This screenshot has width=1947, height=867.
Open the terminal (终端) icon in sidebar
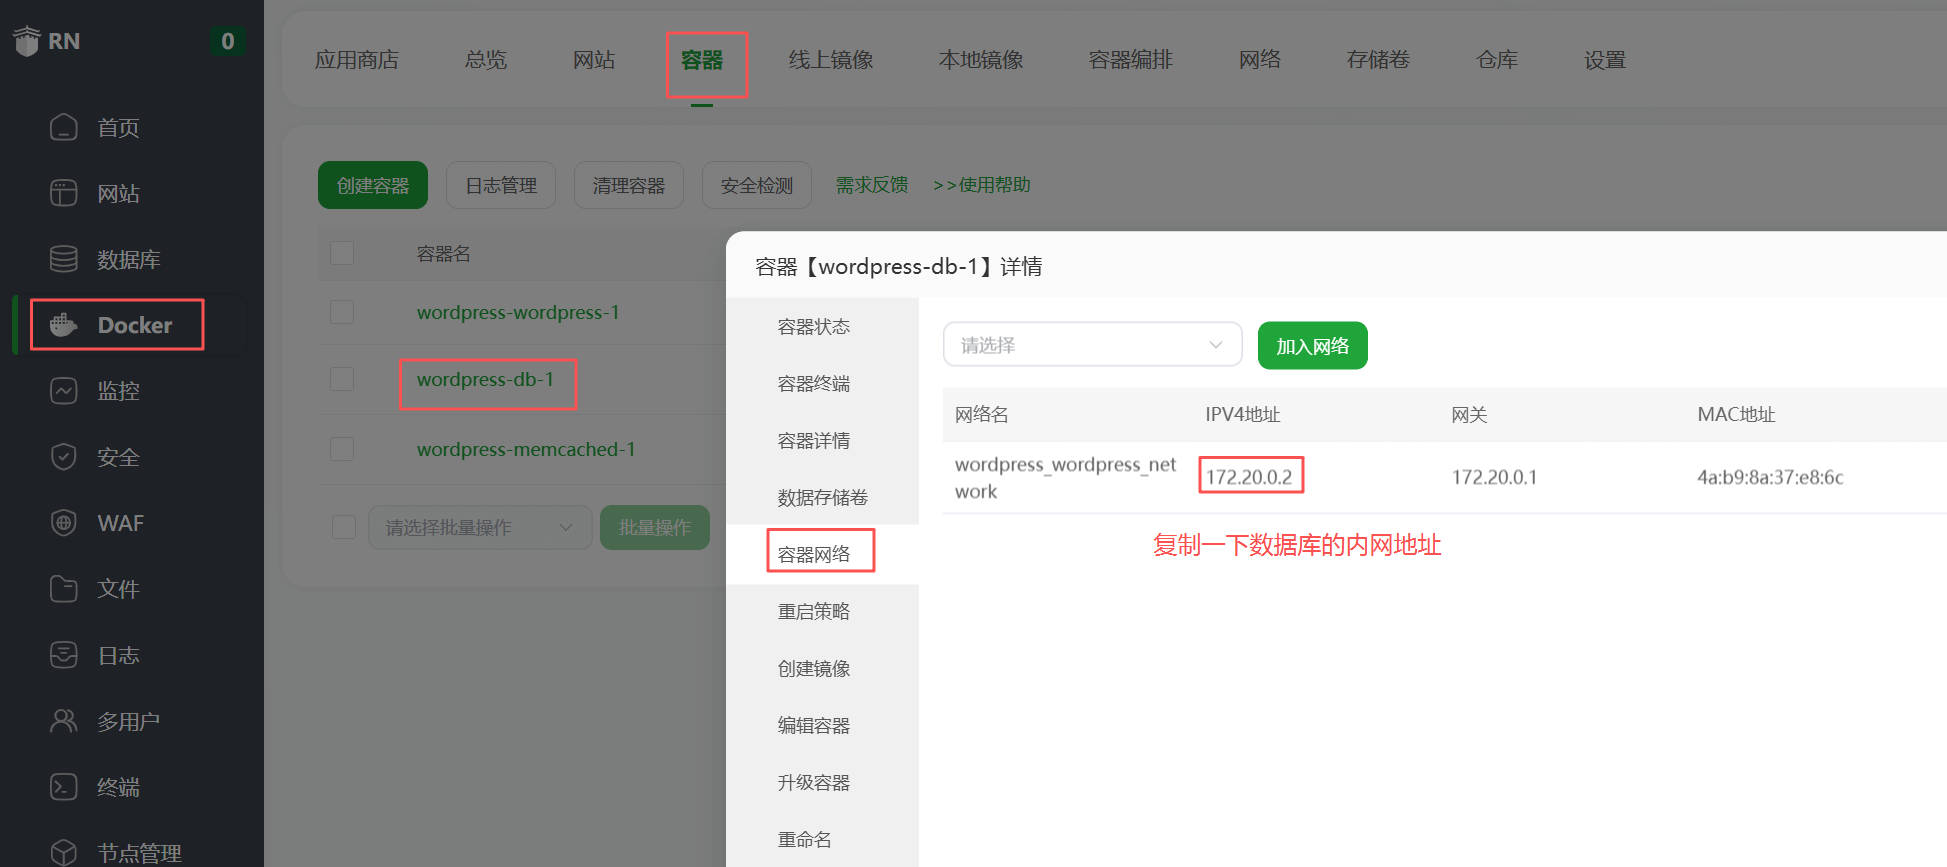64,787
